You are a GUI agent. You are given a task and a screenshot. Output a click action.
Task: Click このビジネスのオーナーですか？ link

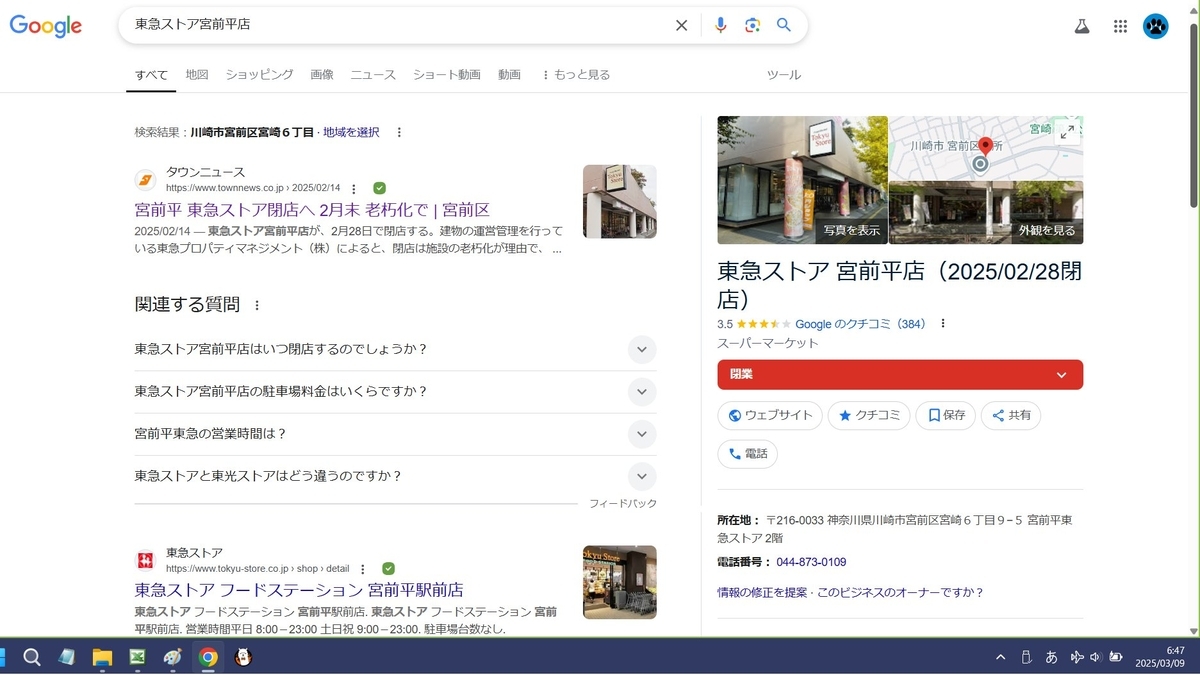click(900, 592)
